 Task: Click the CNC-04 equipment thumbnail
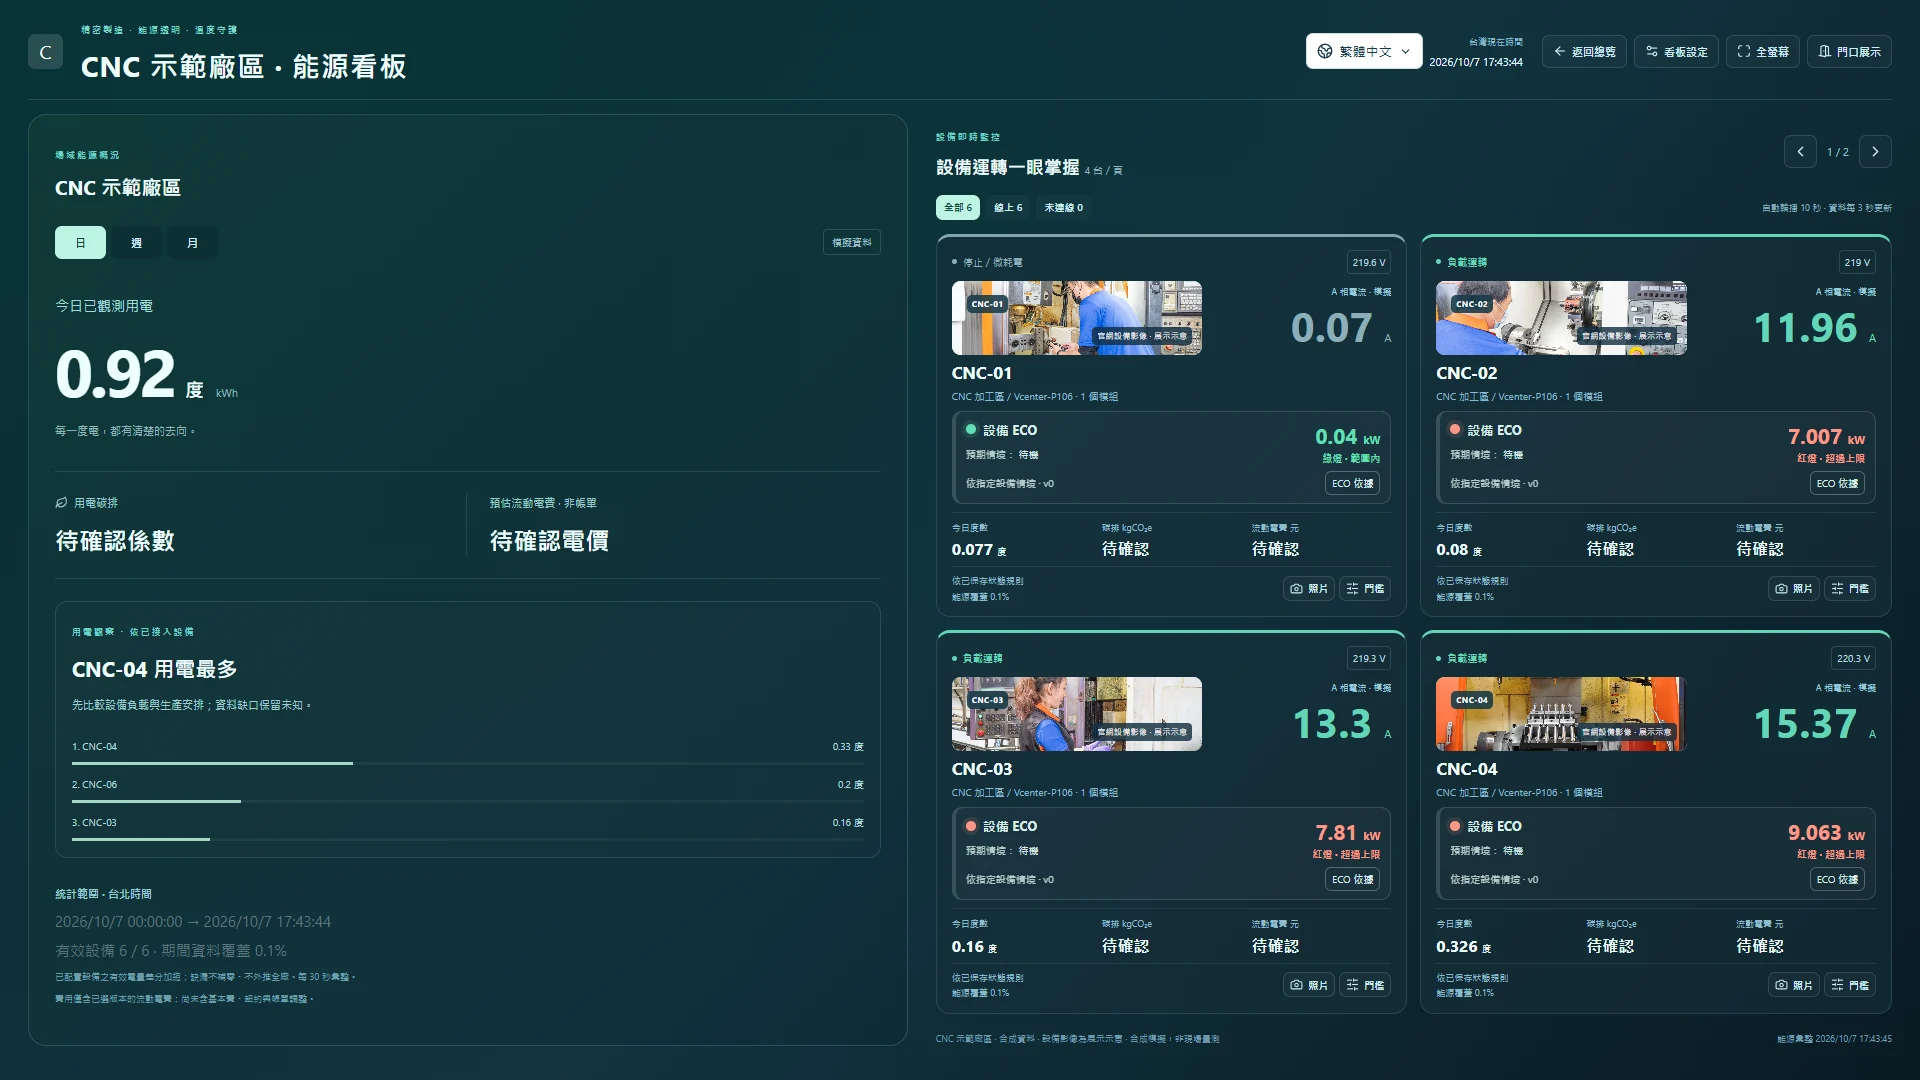tap(1561, 714)
